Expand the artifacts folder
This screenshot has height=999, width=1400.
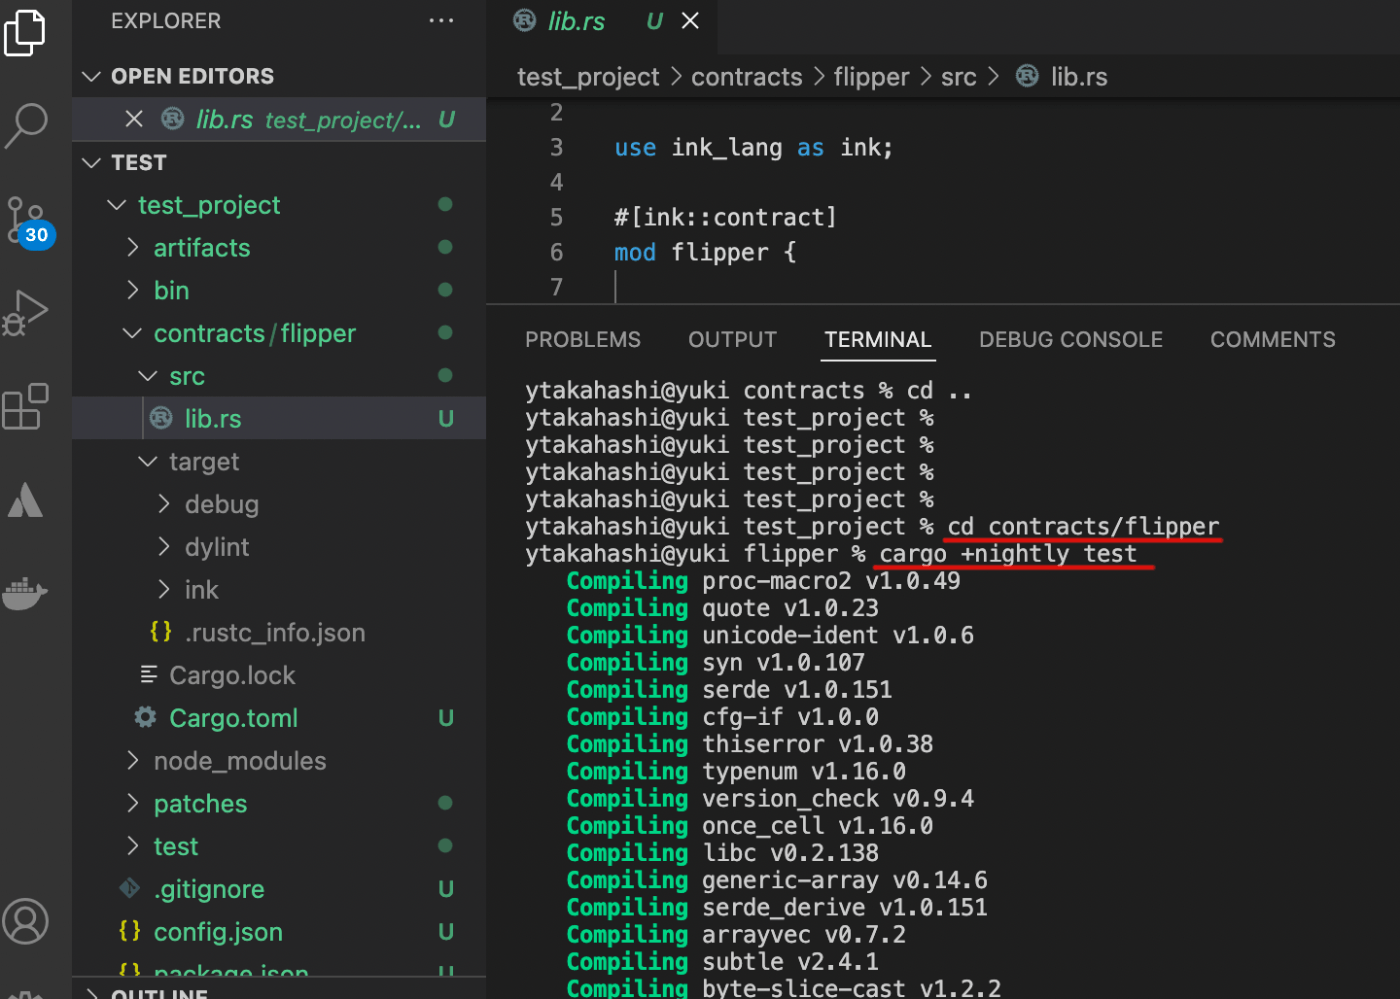pyautogui.click(x=133, y=247)
